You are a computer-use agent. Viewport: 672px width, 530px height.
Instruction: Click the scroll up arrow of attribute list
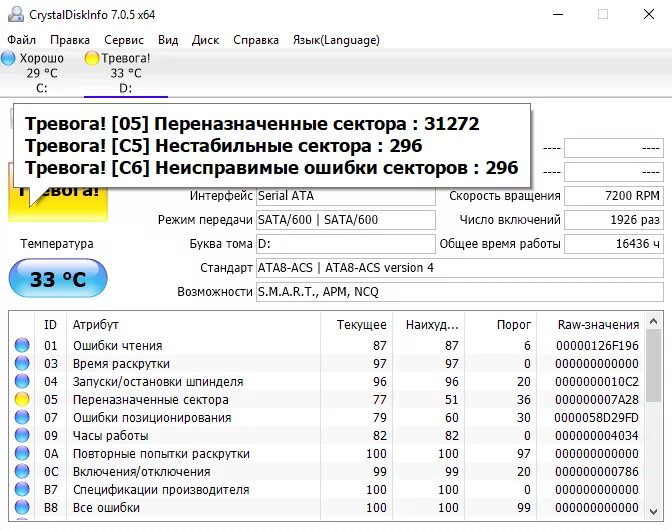(x=654, y=321)
